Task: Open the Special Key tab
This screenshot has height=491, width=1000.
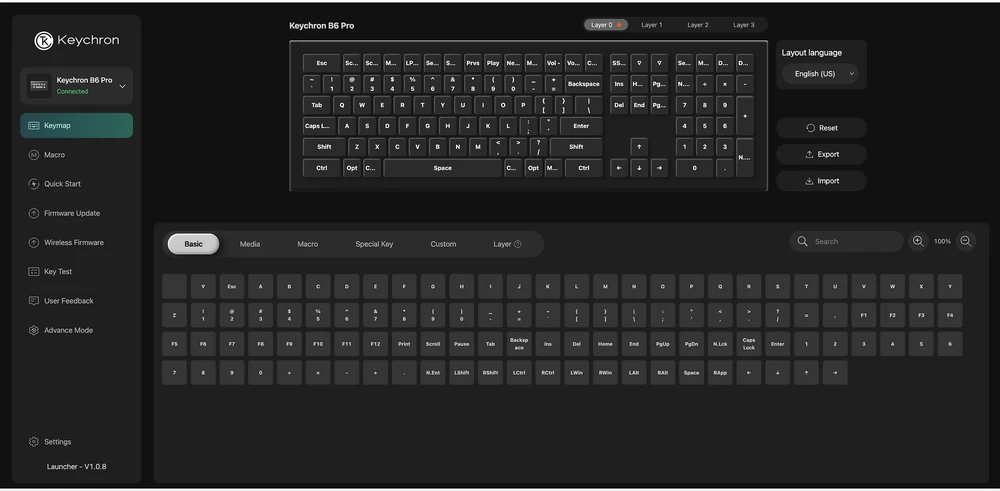Action: 374,244
